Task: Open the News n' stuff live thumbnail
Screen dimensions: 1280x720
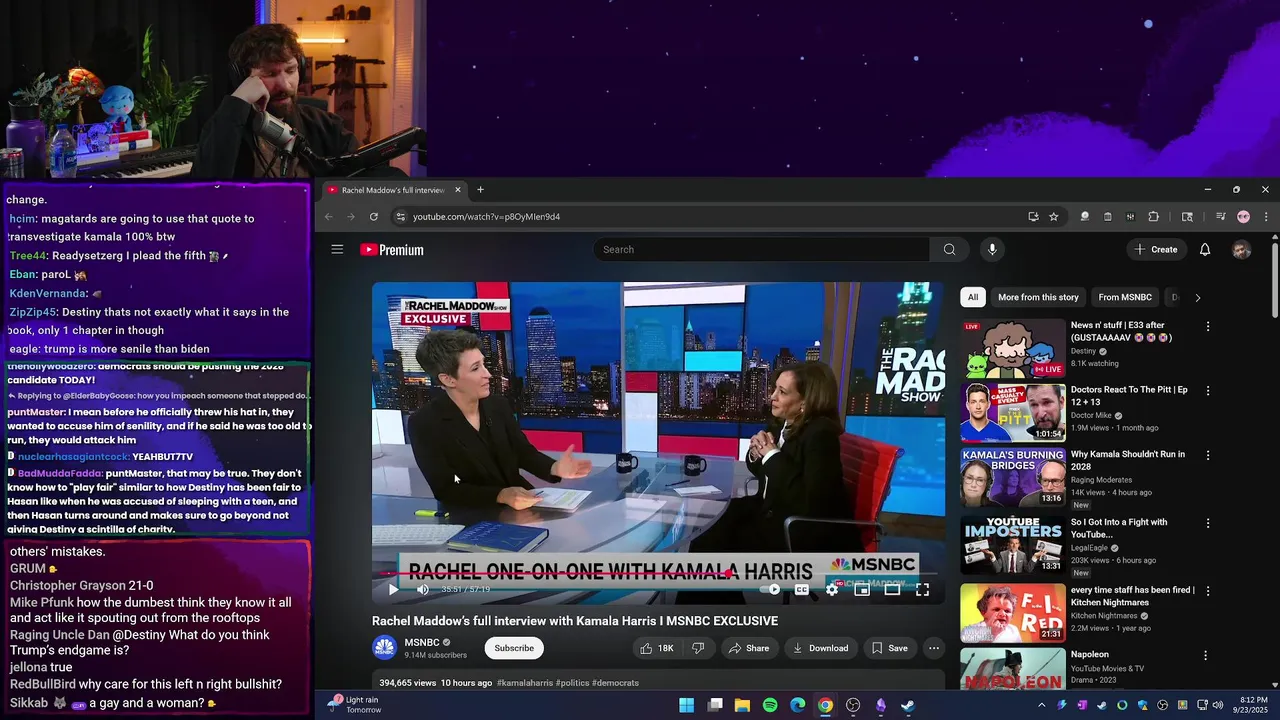Action: pos(1013,348)
